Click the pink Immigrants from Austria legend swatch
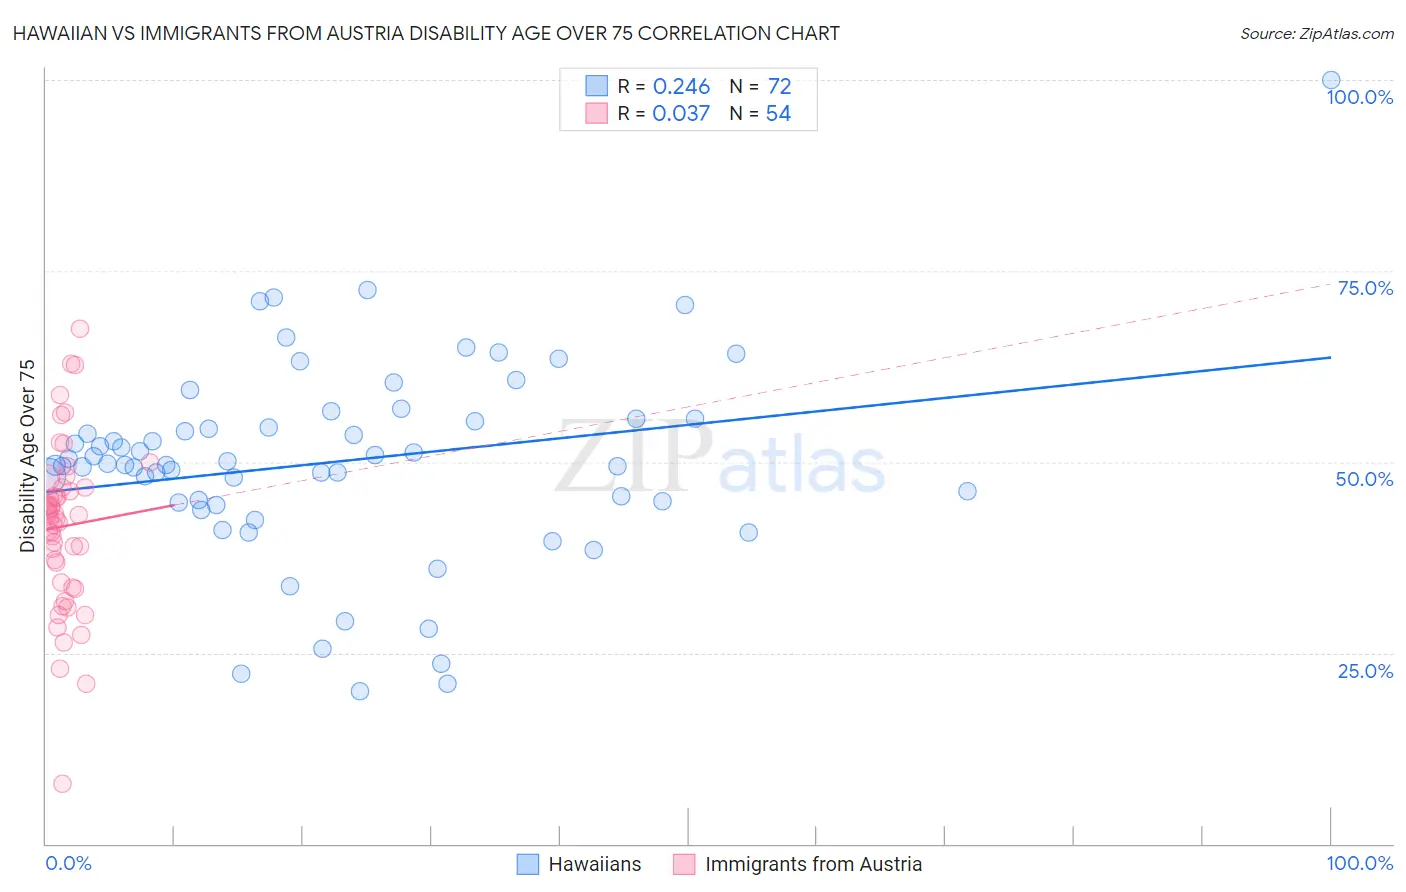This screenshot has width=1406, height=892. coord(684,864)
